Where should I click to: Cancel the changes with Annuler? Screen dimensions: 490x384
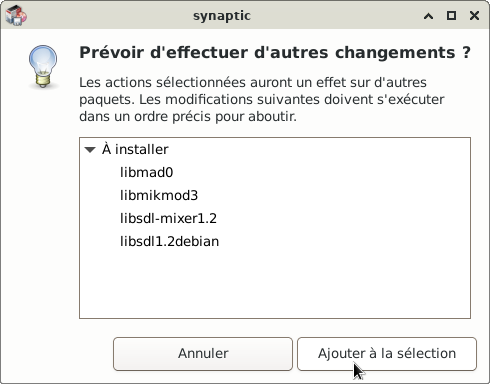tap(203, 354)
